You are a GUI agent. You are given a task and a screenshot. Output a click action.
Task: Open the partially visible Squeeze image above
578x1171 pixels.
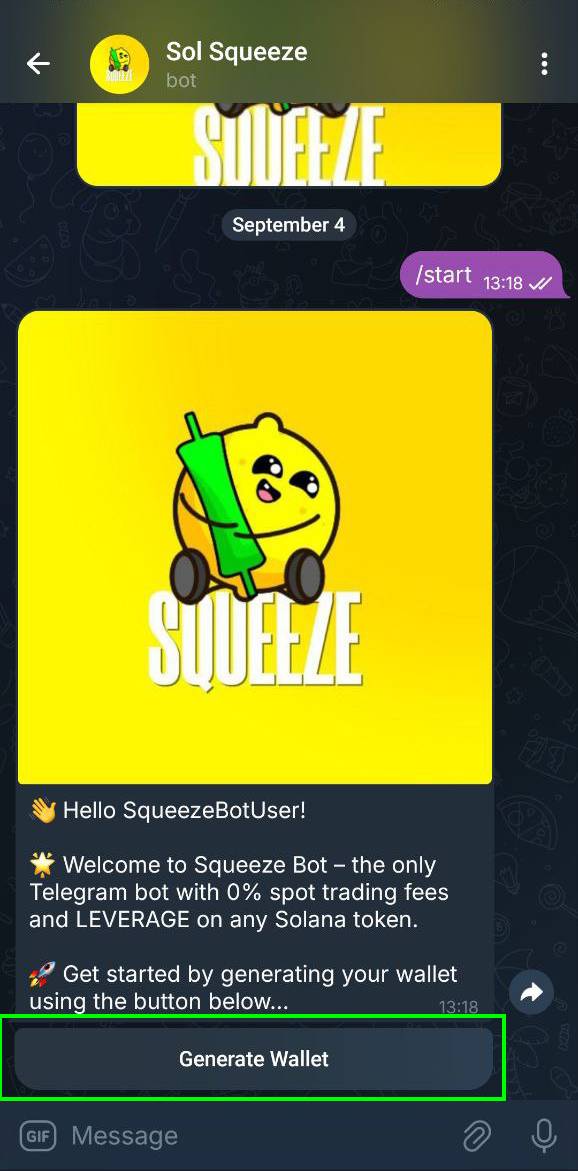pos(288,144)
